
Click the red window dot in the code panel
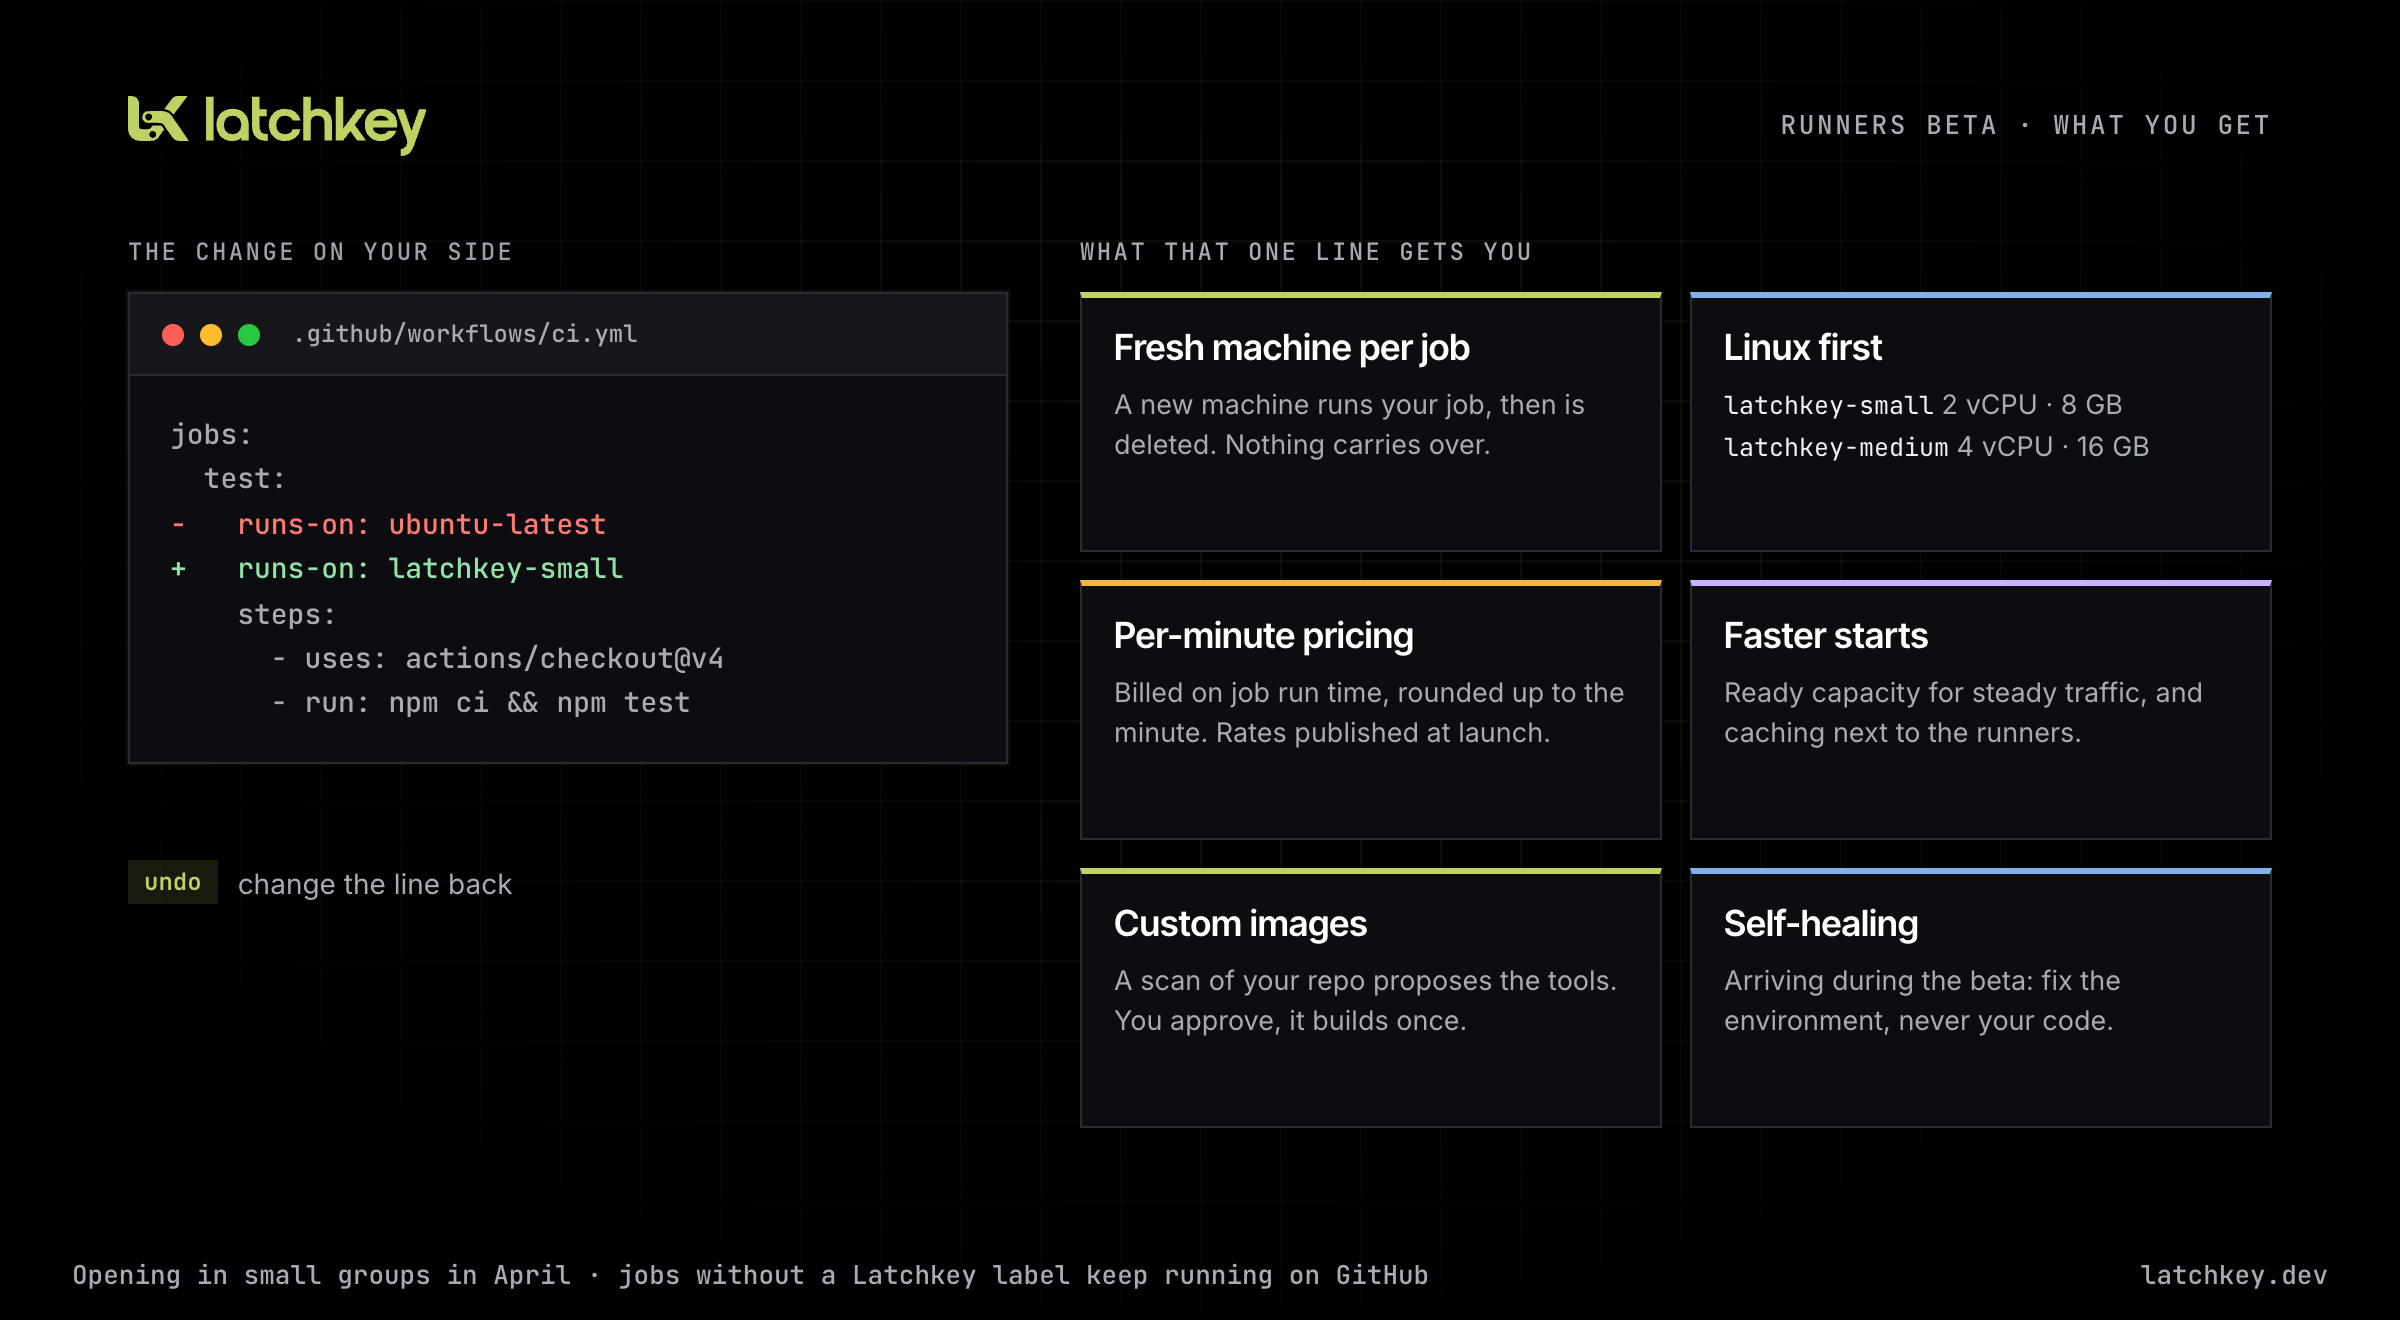pos(173,335)
